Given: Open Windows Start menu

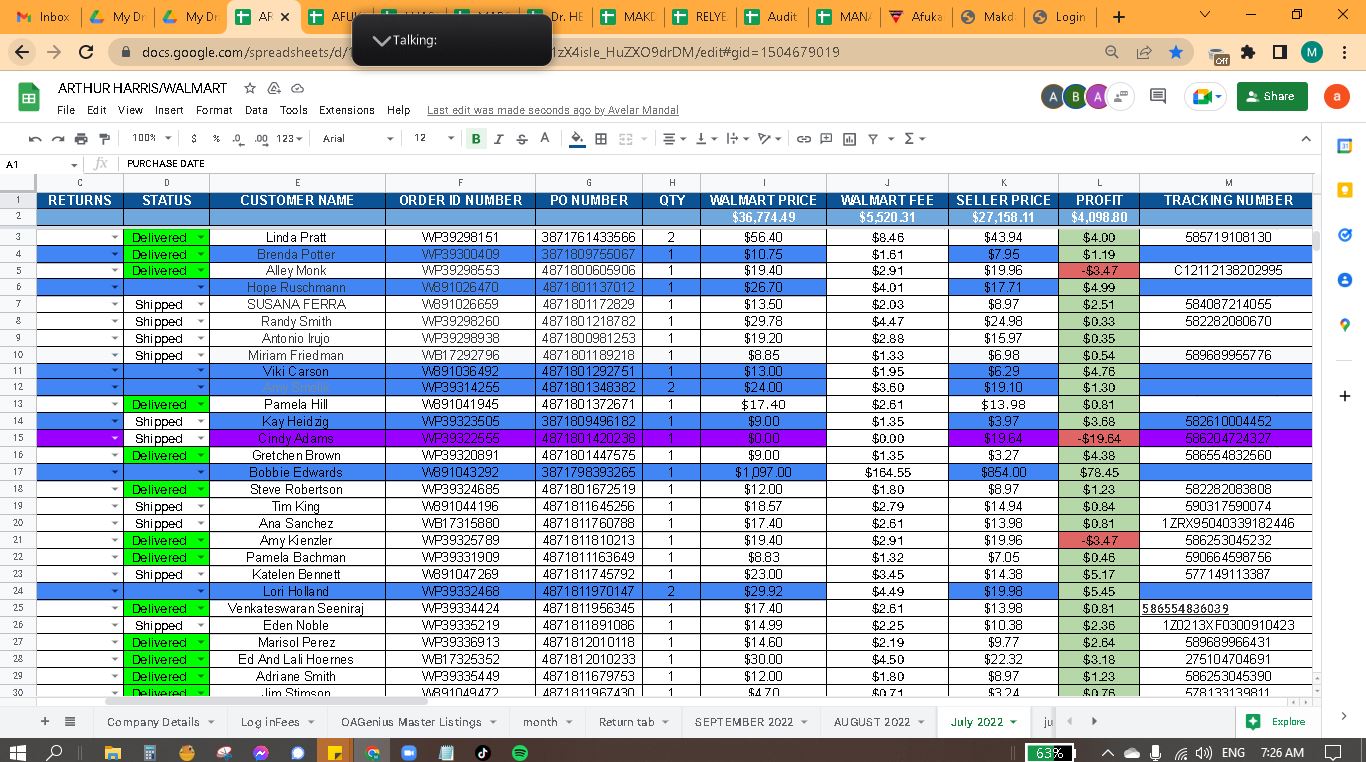Looking at the screenshot, I should 17,752.
